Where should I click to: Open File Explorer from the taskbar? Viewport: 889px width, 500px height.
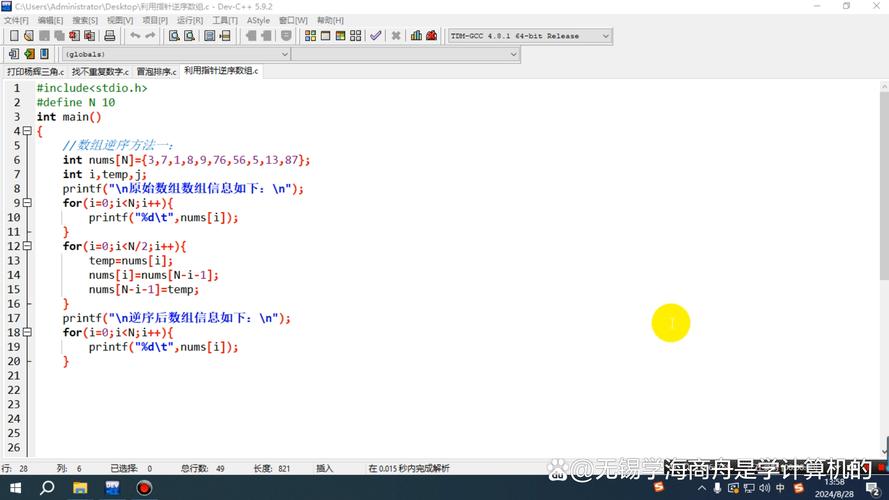click(81, 488)
